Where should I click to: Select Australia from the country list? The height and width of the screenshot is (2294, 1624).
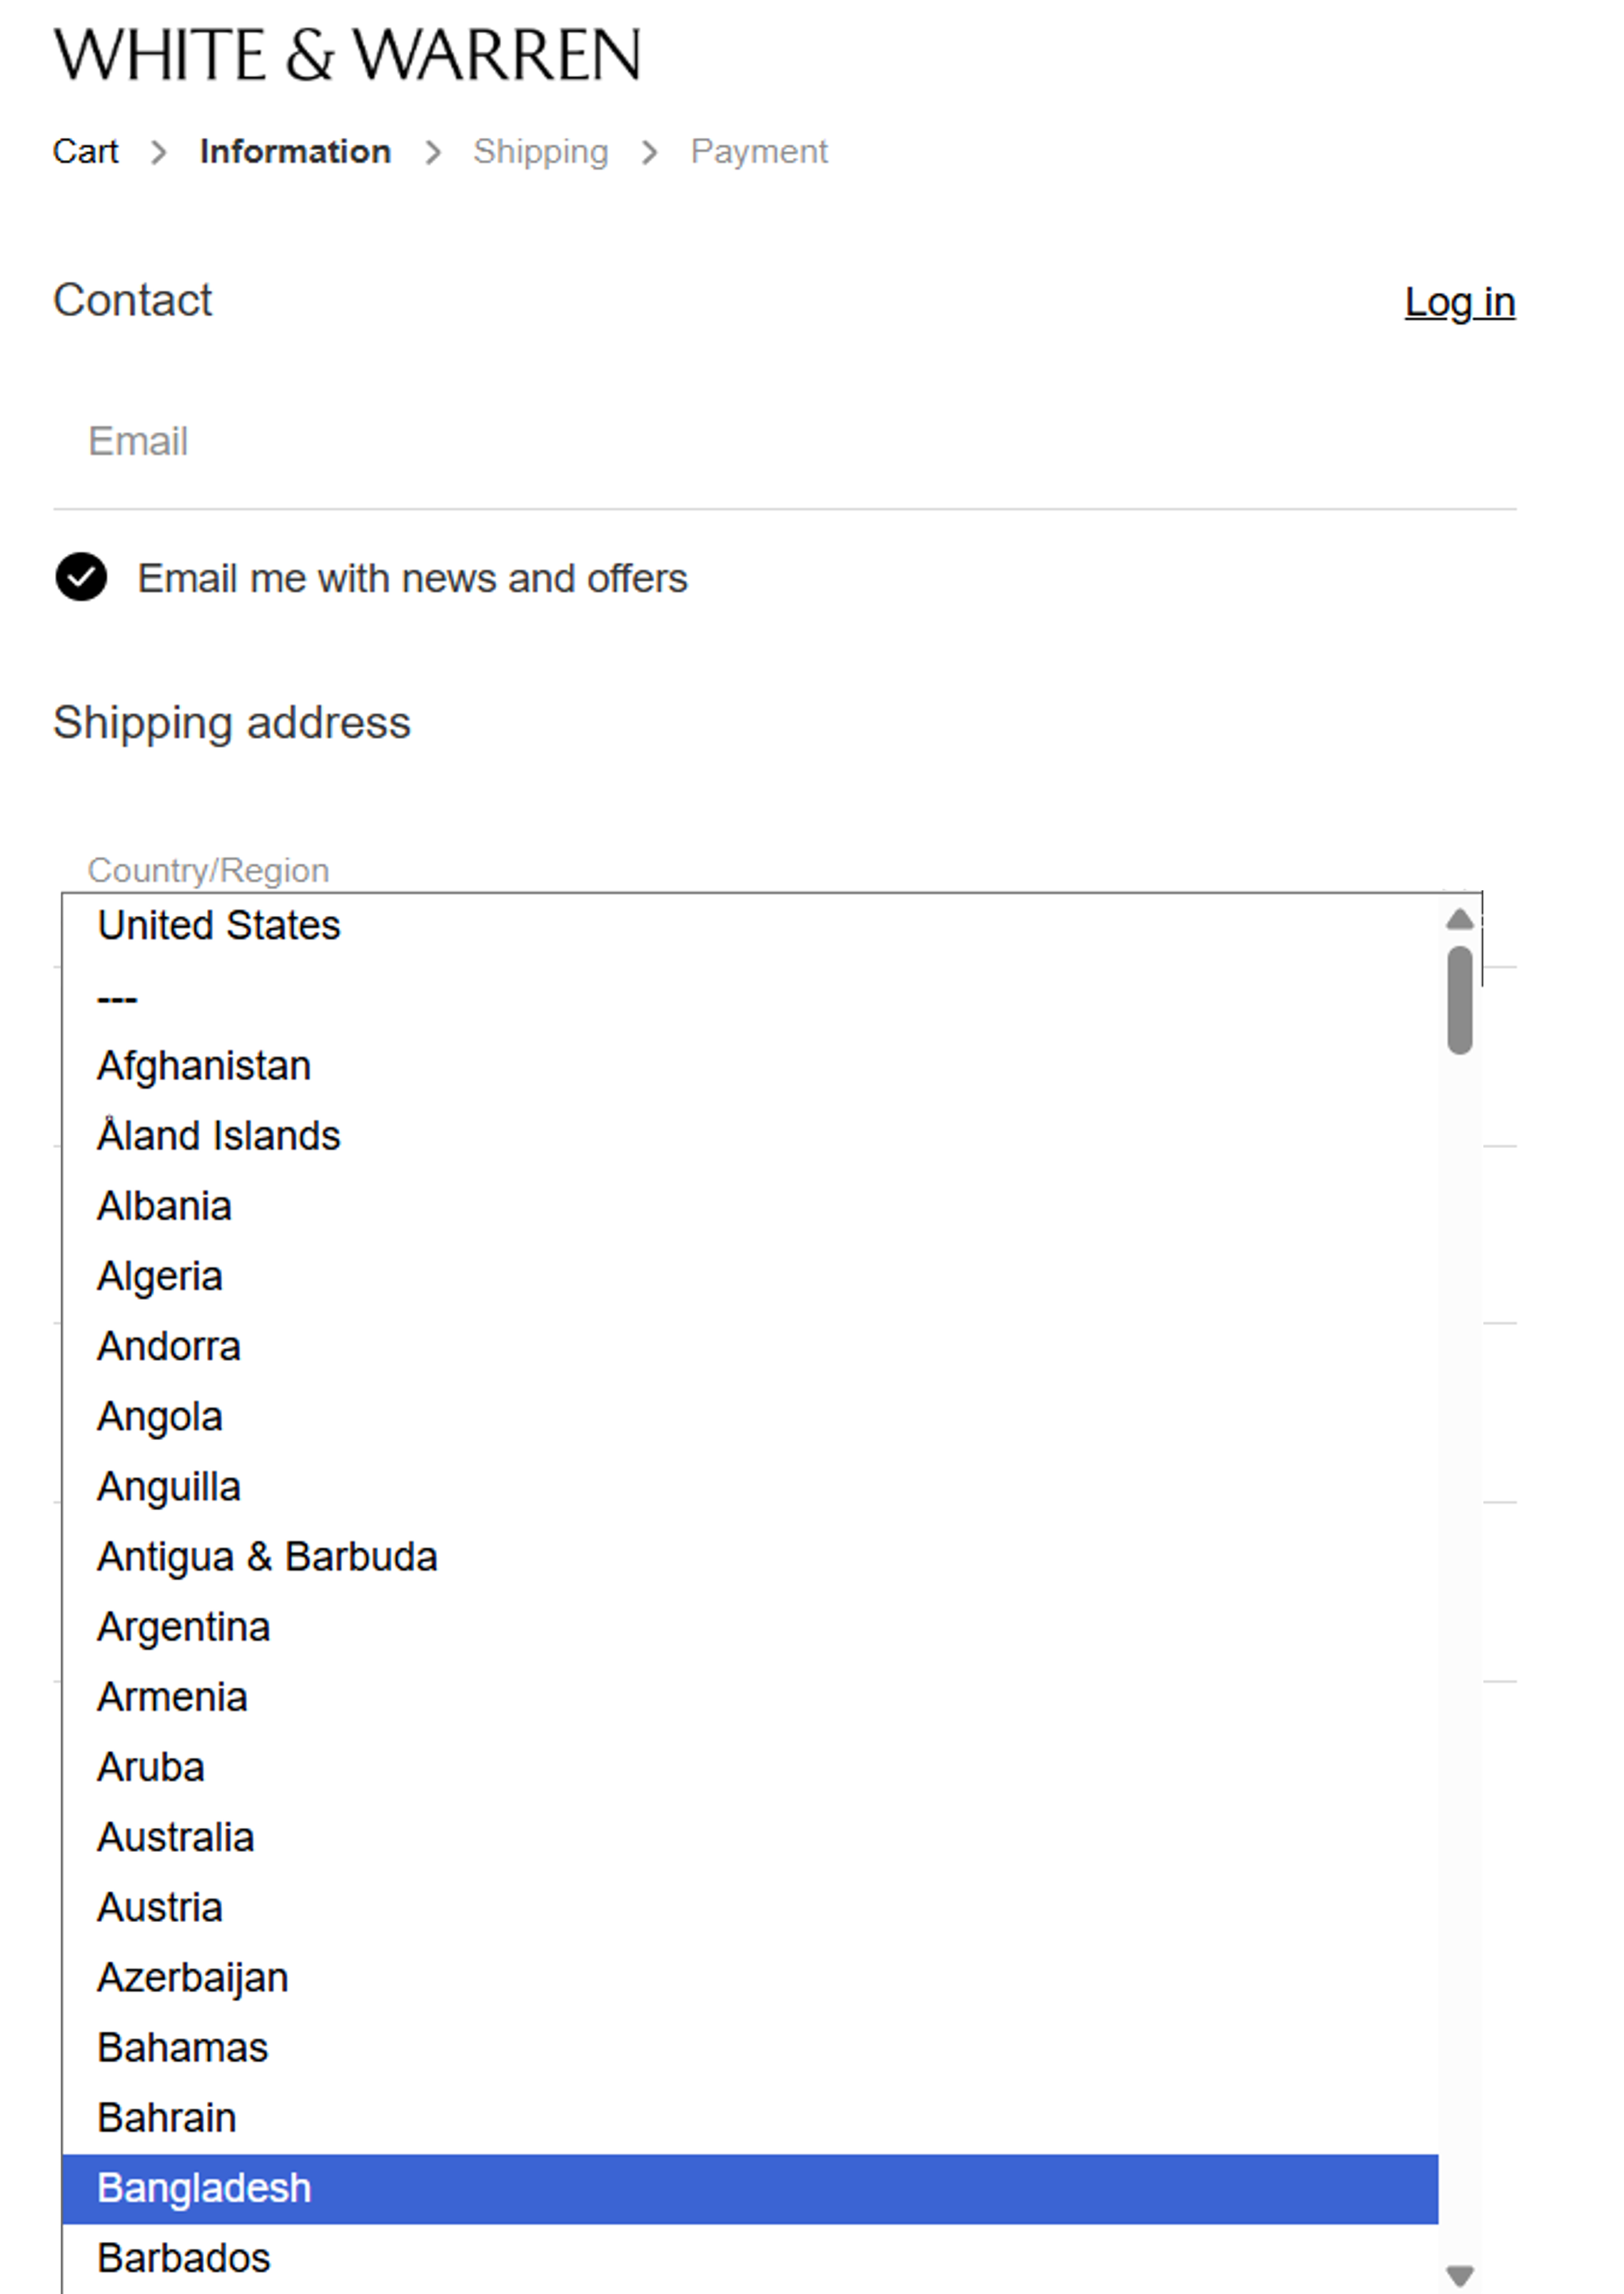(x=176, y=1838)
